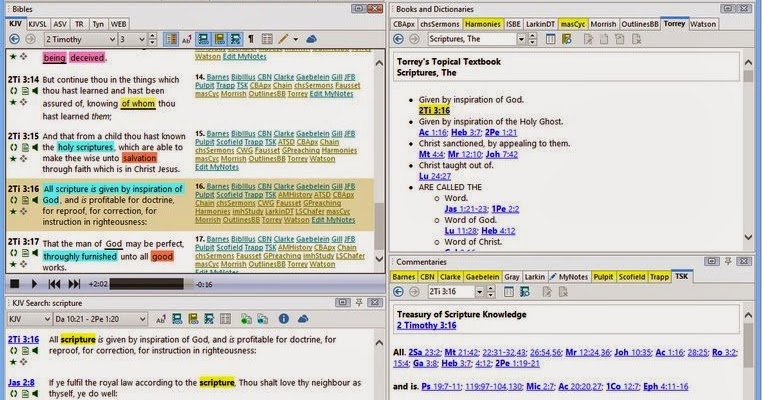Screen dimensions: 762x400
Task: Click the star bookmark icon beside 2Ti 3:16
Action: (13, 211)
